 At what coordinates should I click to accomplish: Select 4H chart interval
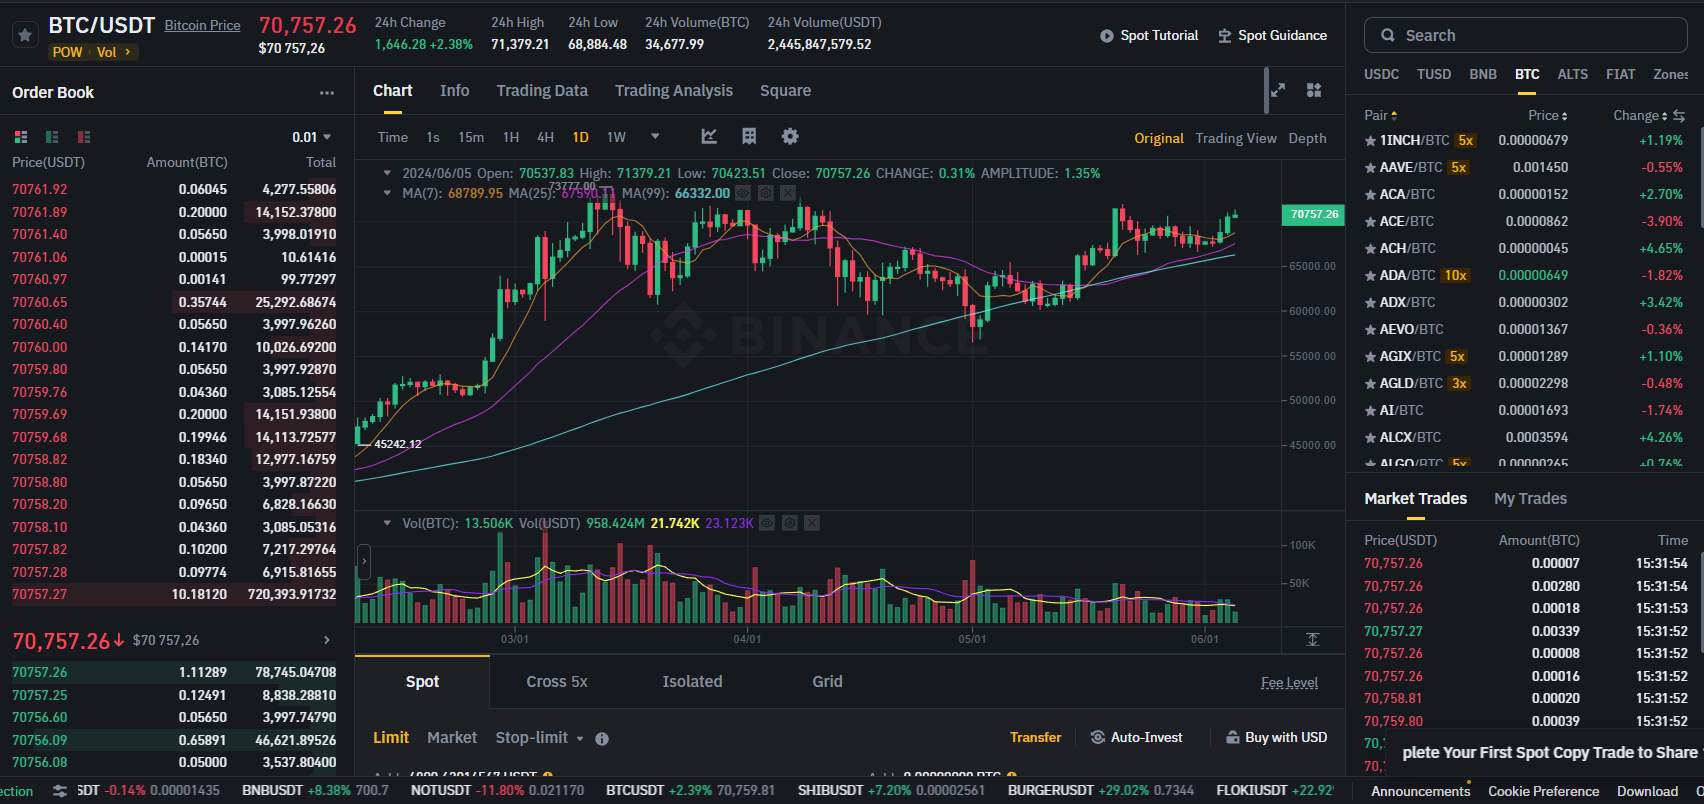545,137
